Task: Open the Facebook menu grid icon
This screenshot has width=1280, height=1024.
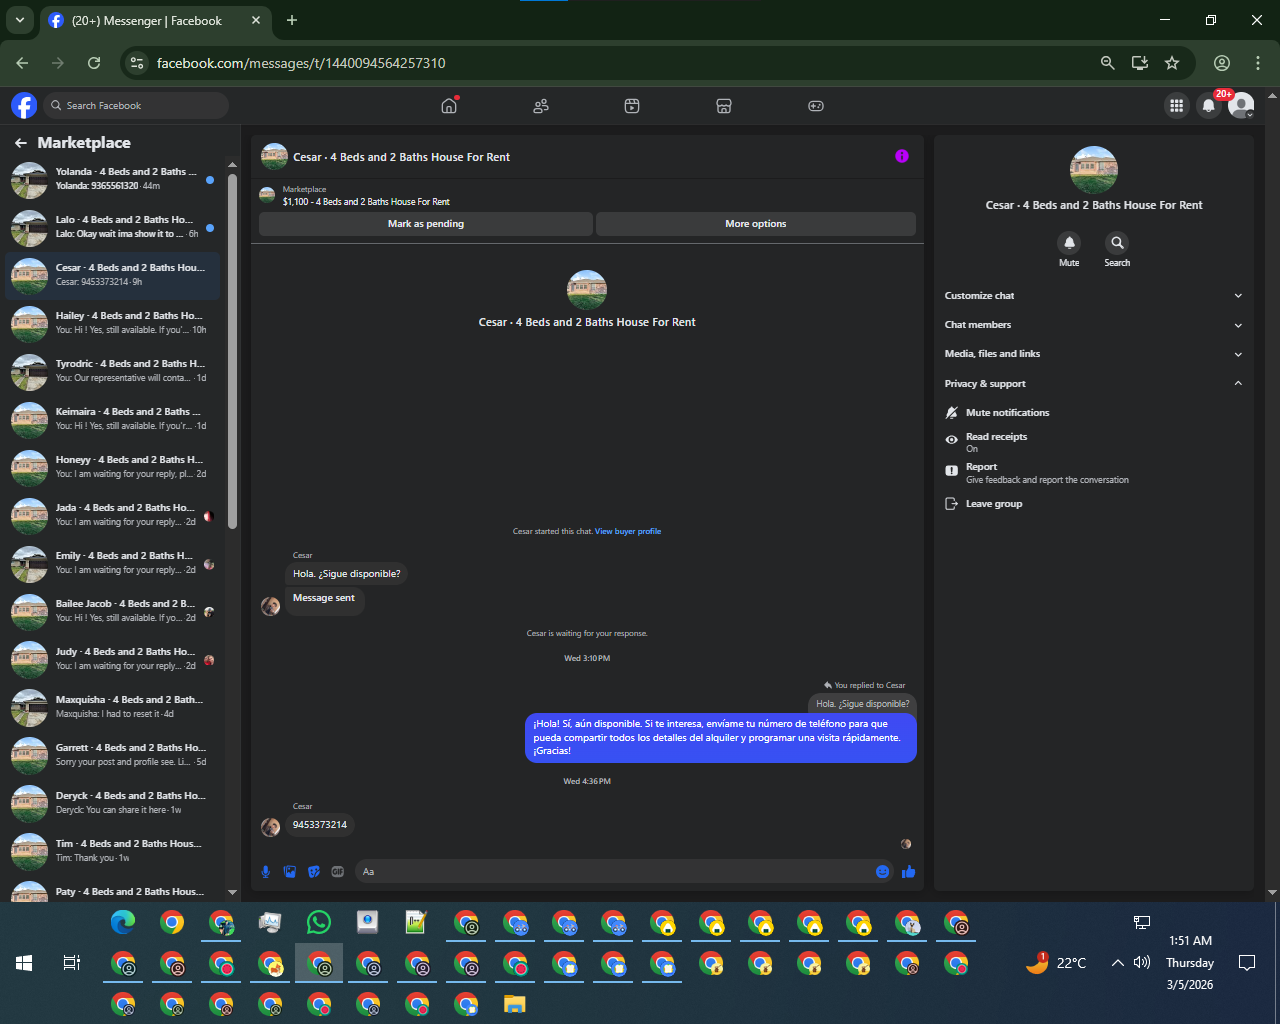Action: tap(1177, 105)
